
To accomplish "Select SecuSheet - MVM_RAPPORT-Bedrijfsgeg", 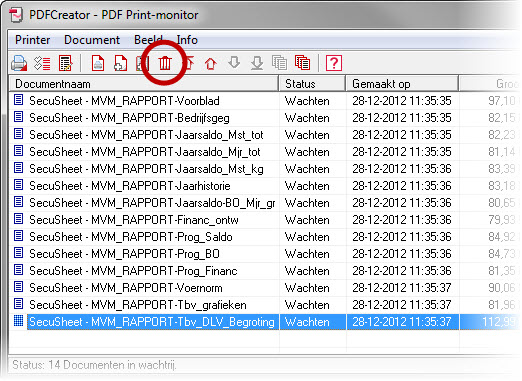I will [x=129, y=118].
